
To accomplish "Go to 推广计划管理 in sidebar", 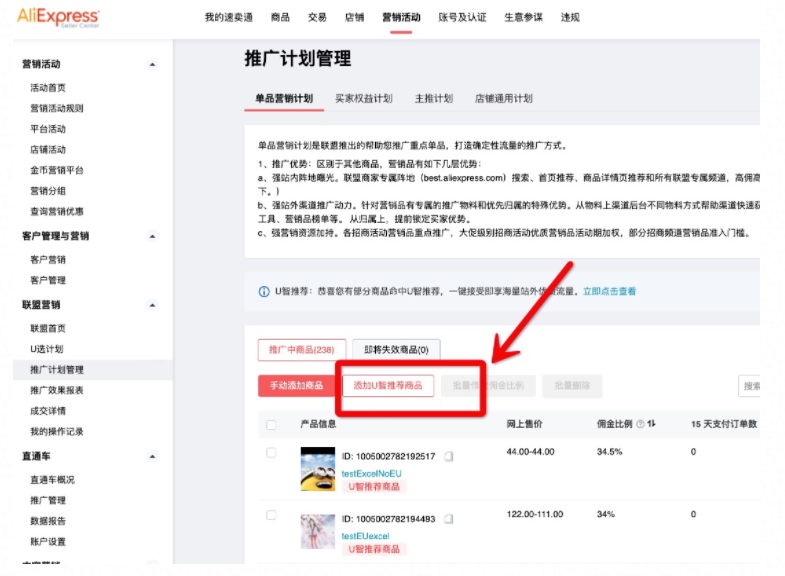I will point(57,370).
